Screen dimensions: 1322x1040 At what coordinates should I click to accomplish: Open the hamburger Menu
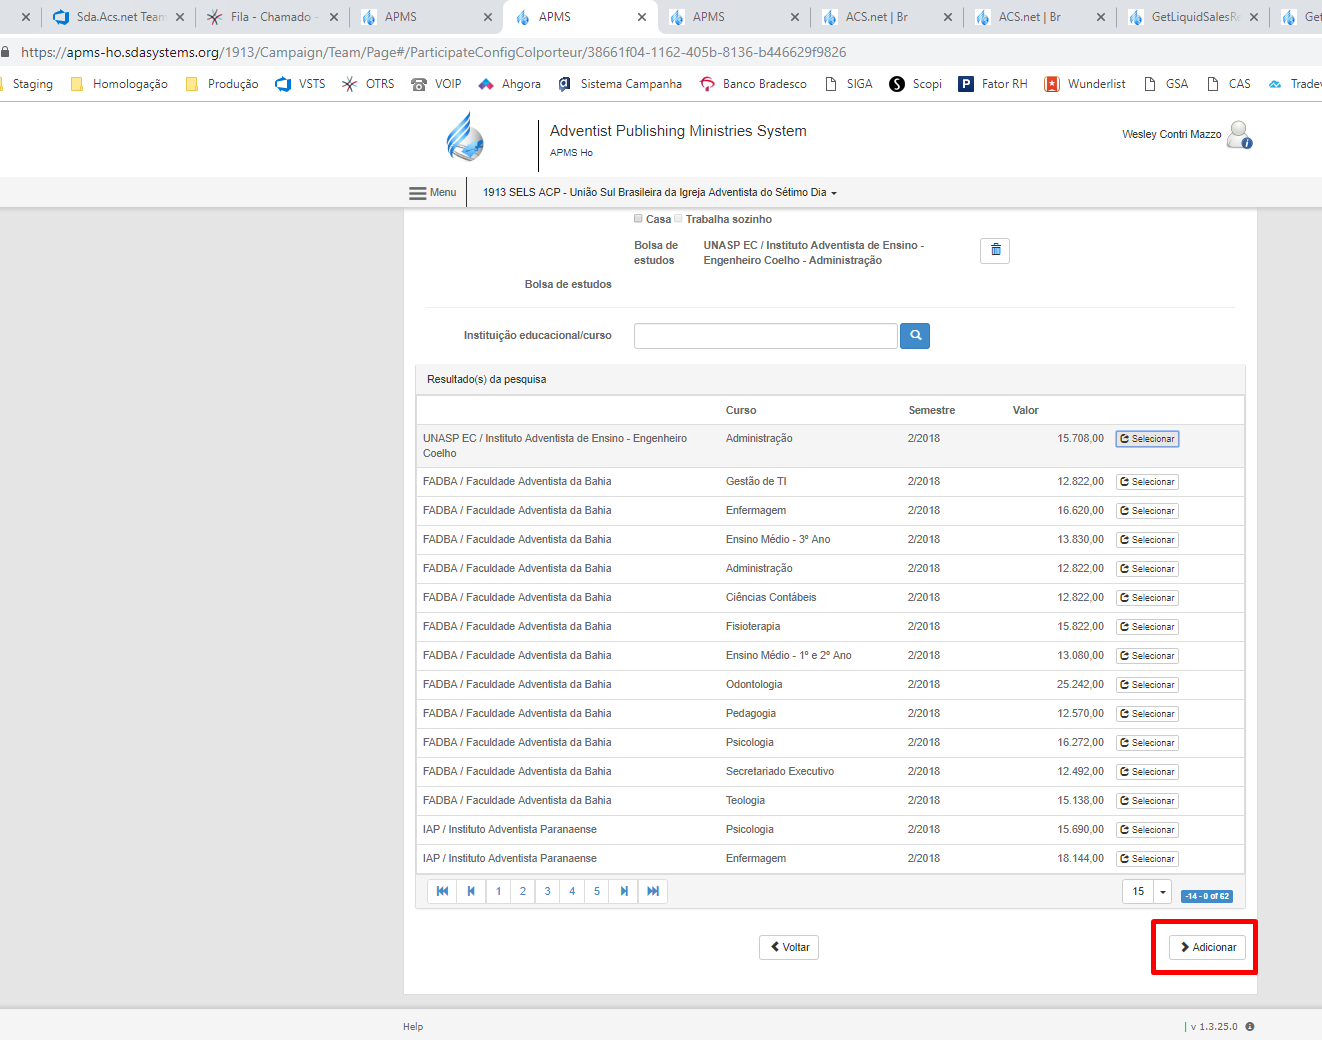433,193
